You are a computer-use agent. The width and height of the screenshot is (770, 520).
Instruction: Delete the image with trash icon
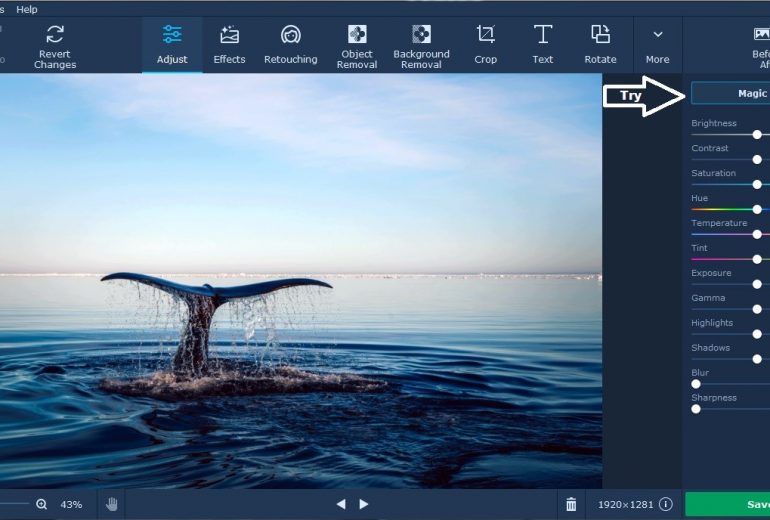571,505
